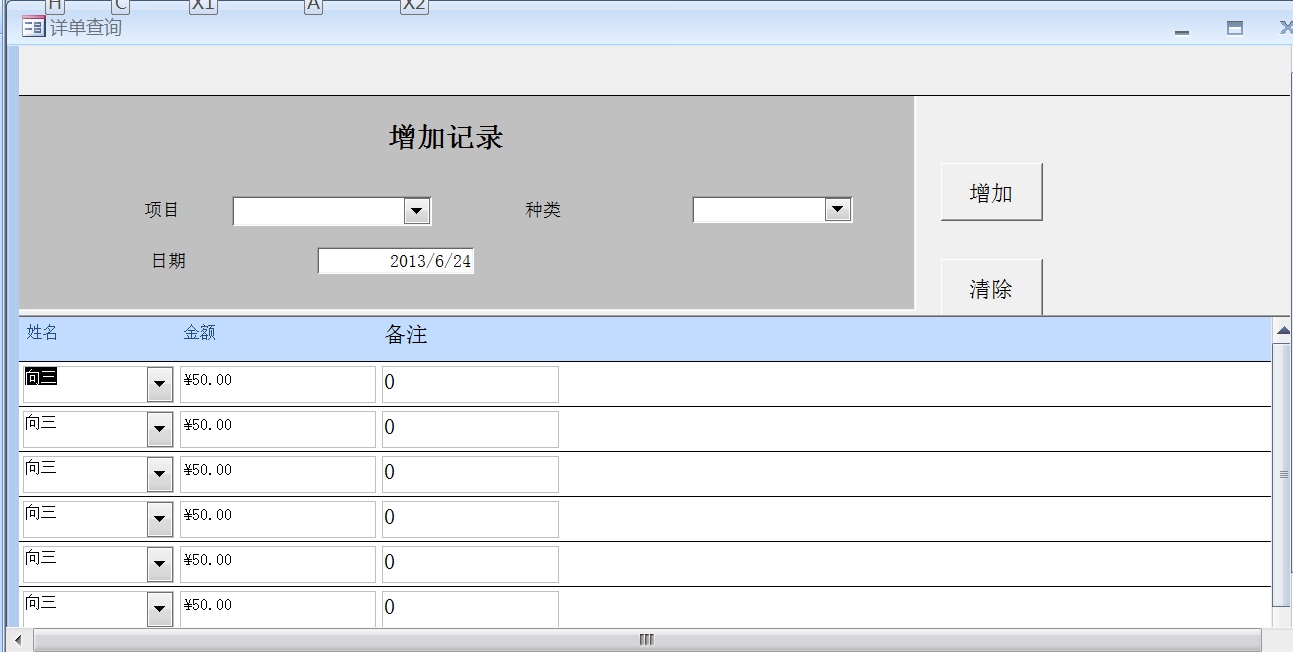Minimize the 详单查询 form window
The width and height of the screenshot is (1293, 652).
(x=1182, y=30)
